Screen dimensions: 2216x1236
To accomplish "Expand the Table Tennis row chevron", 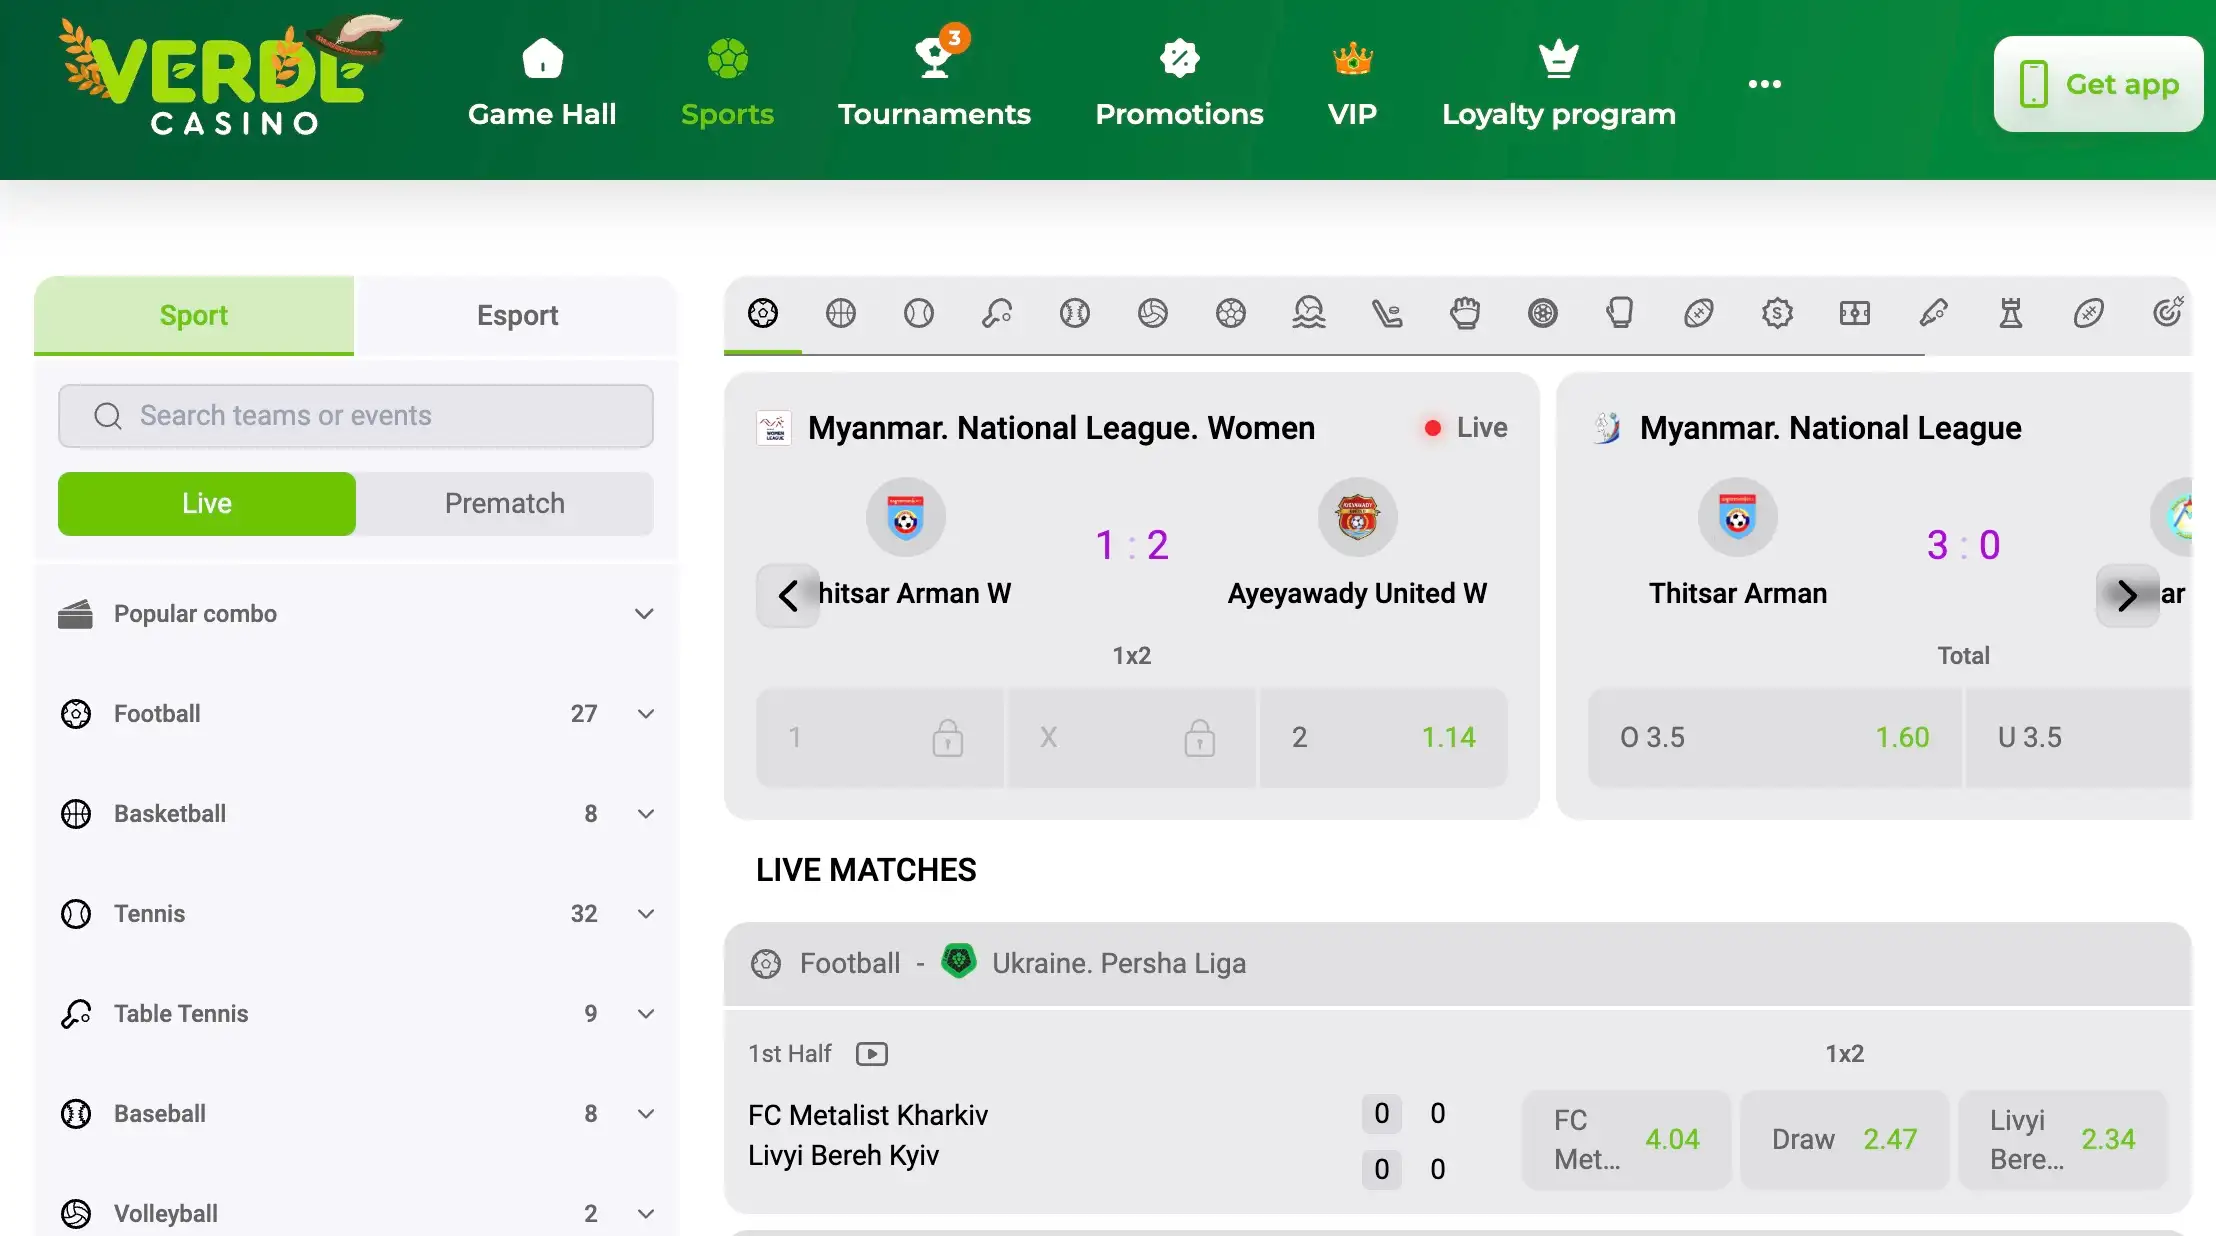I will coord(646,1014).
